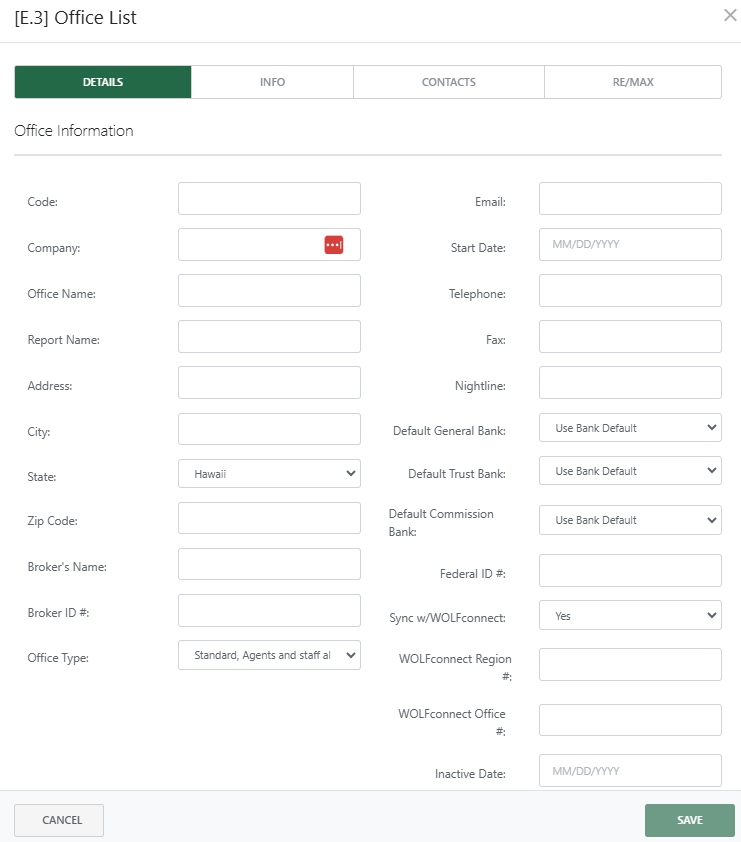Screen dimensions: 741x842
Task: Click the SAVE button
Action: click(689, 820)
